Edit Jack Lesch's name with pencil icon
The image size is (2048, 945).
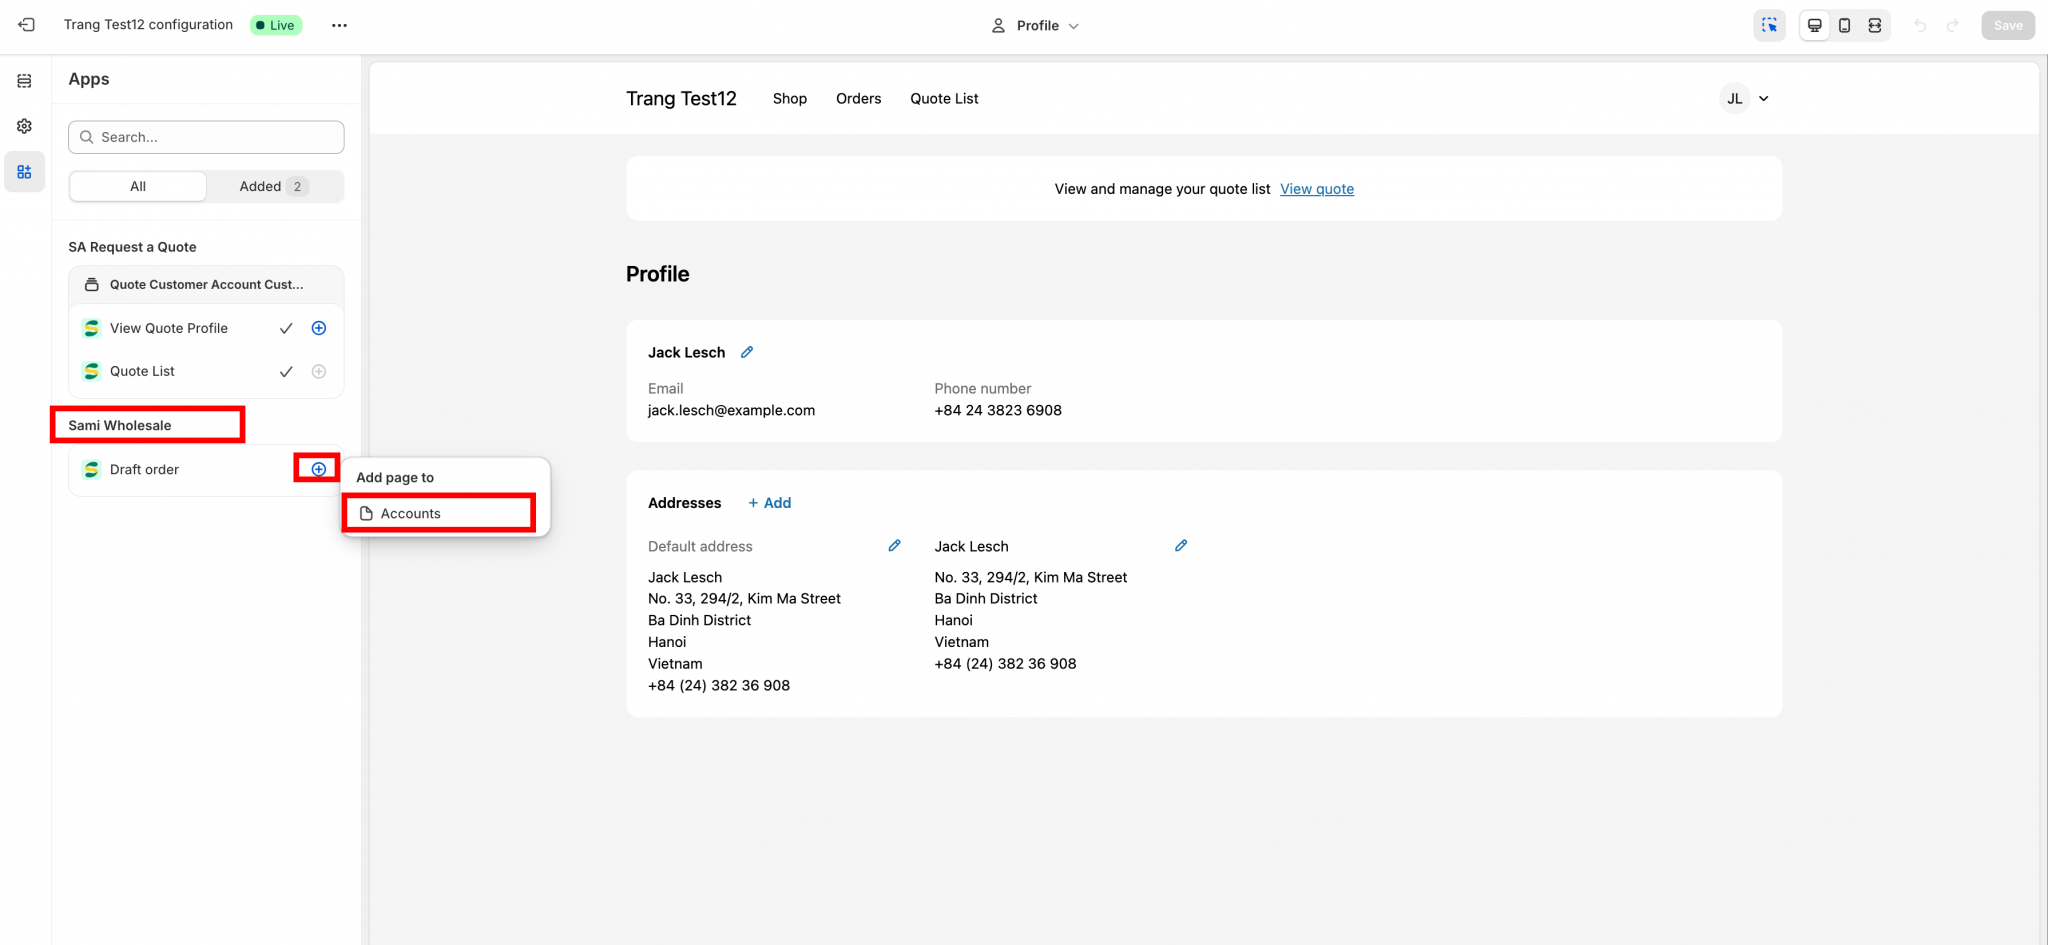(x=747, y=352)
